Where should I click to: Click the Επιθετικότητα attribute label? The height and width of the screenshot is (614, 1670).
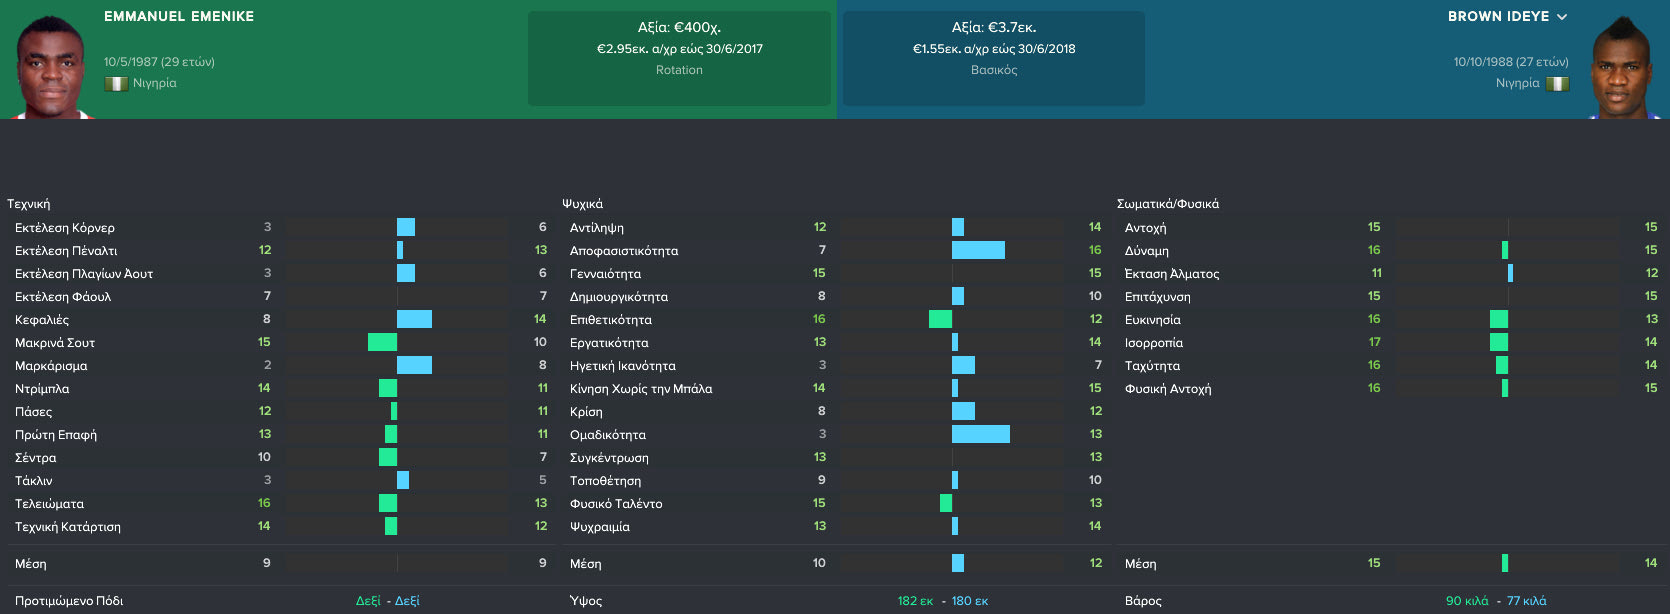tap(611, 320)
